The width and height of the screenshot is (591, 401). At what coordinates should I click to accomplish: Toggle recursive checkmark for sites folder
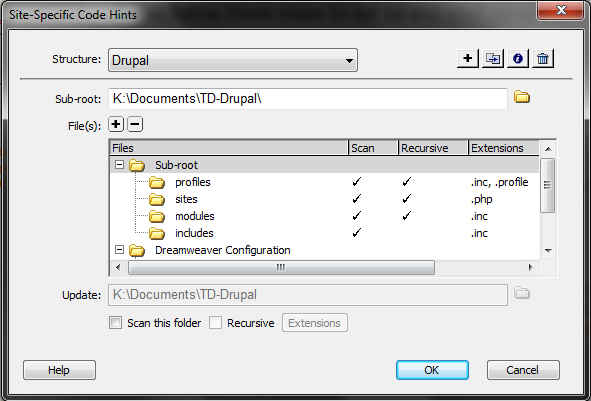click(406, 199)
